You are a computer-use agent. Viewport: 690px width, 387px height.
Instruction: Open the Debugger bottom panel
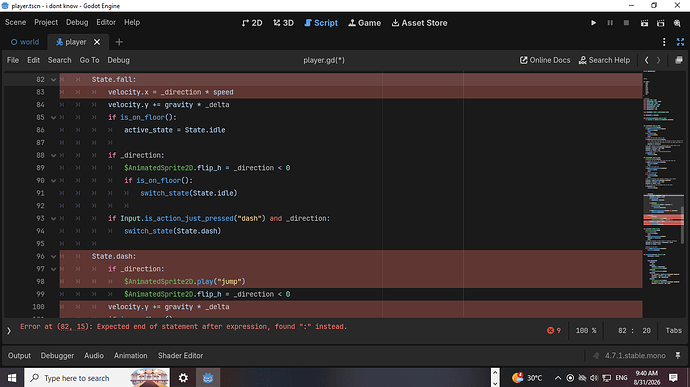point(57,356)
